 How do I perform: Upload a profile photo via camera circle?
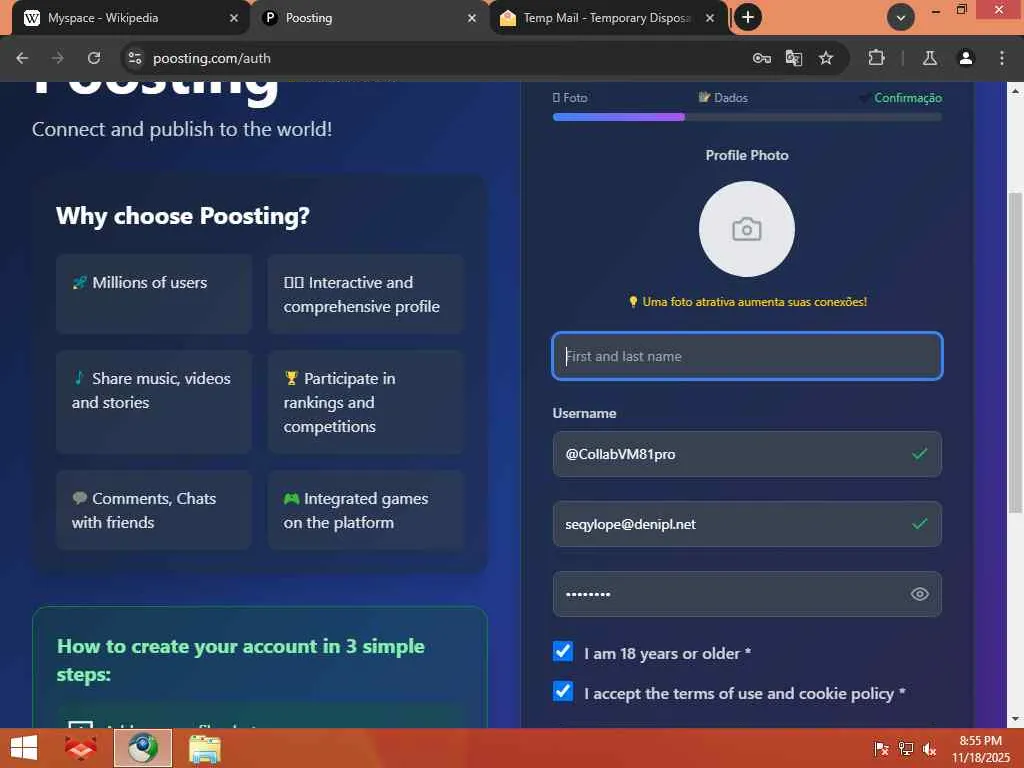point(746,229)
